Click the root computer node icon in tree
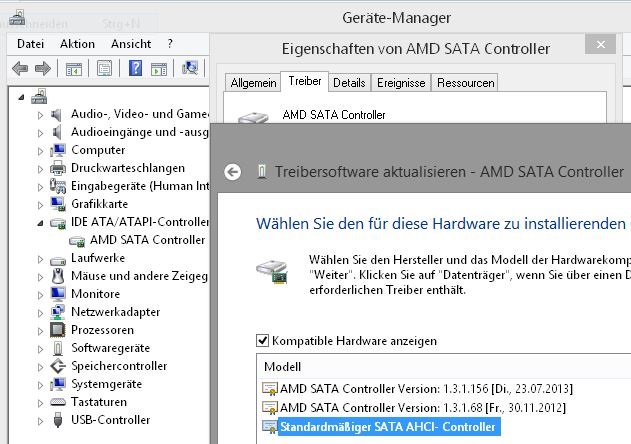This screenshot has height=444, width=631. tap(39, 97)
